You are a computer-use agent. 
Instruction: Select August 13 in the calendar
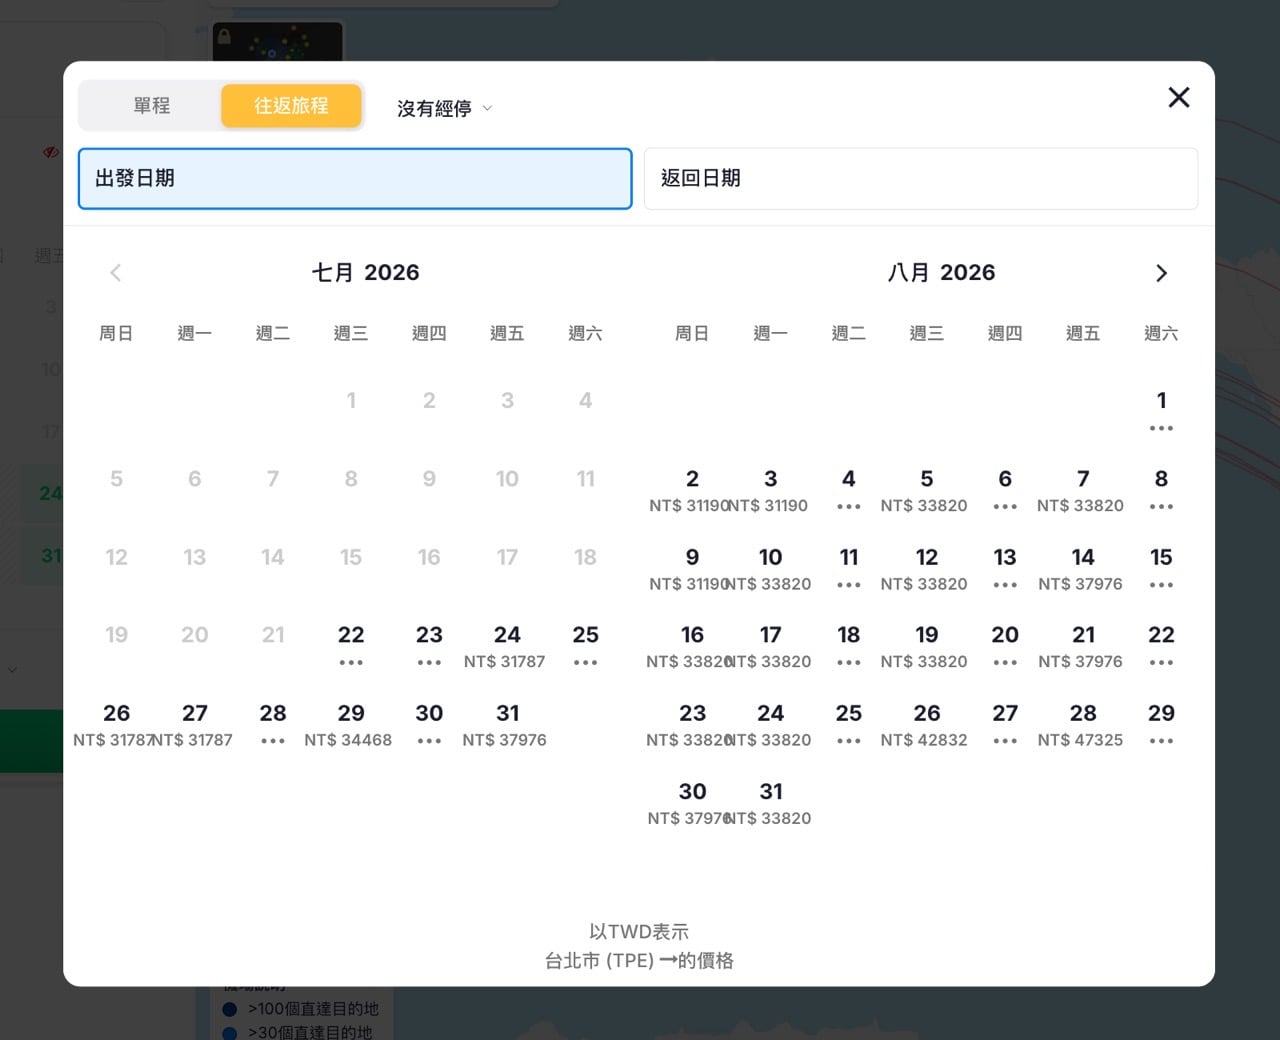pos(1005,568)
